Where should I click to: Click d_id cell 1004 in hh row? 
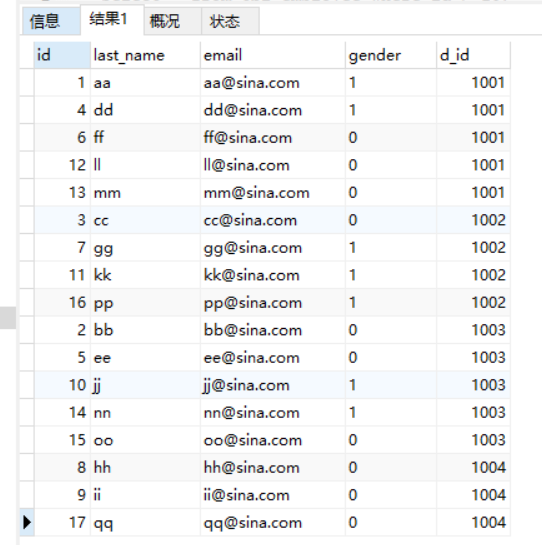coord(474,467)
